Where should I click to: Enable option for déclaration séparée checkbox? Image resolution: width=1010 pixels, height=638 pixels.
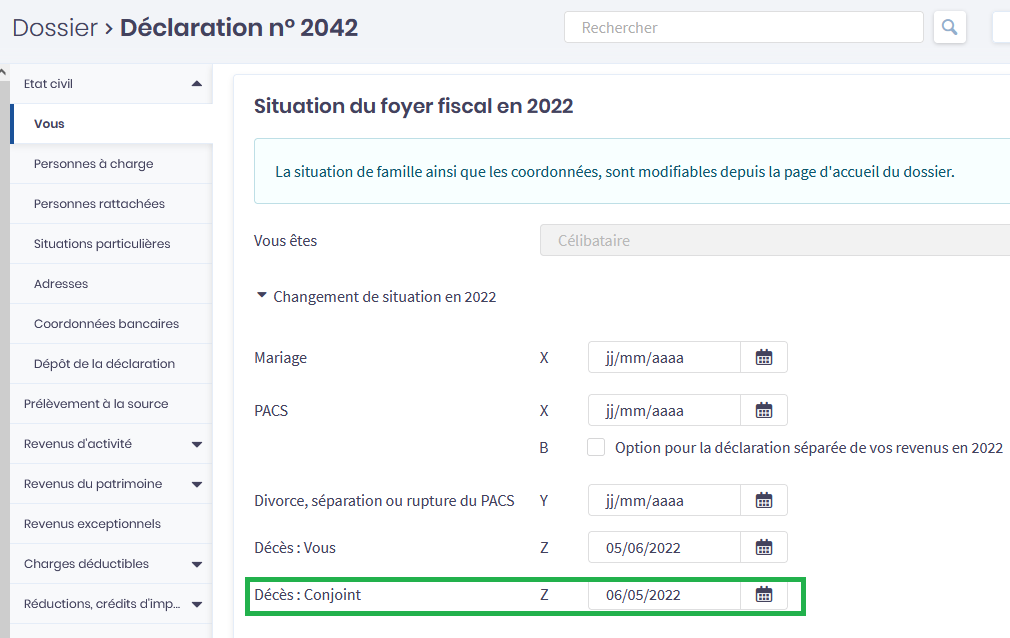596,448
